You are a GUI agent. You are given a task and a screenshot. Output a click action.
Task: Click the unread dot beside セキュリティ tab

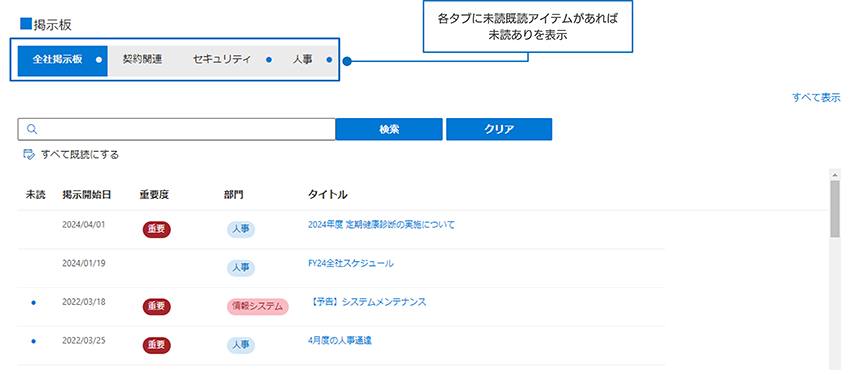pyautogui.click(x=269, y=60)
